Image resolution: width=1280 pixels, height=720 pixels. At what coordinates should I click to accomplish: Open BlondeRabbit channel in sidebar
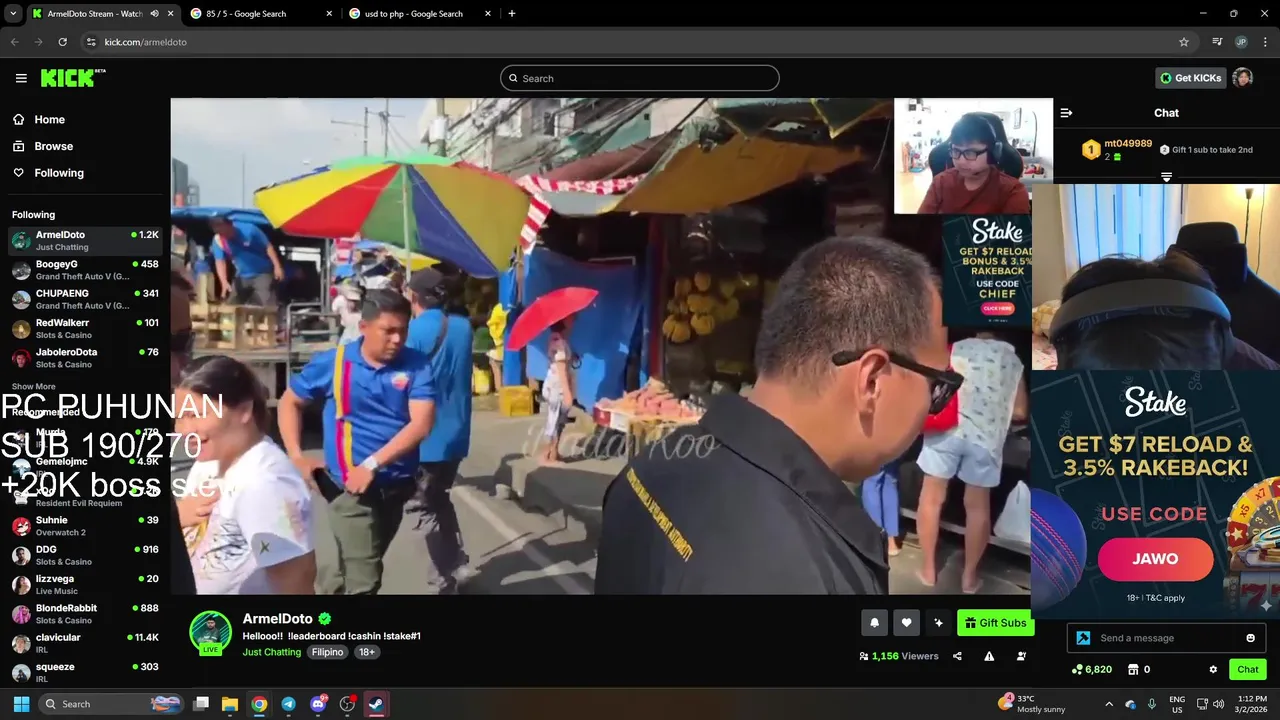[85, 613]
